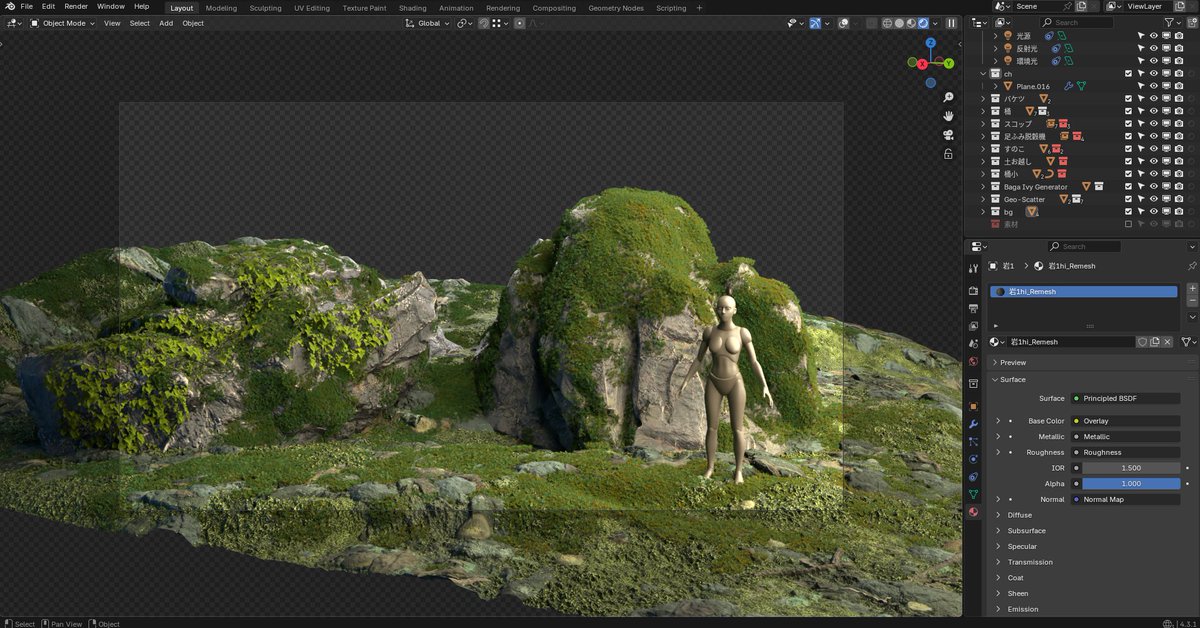The height and width of the screenshot is (628, 1200).
Task: Click the fake user shield icon
Action: (1142, 342)
